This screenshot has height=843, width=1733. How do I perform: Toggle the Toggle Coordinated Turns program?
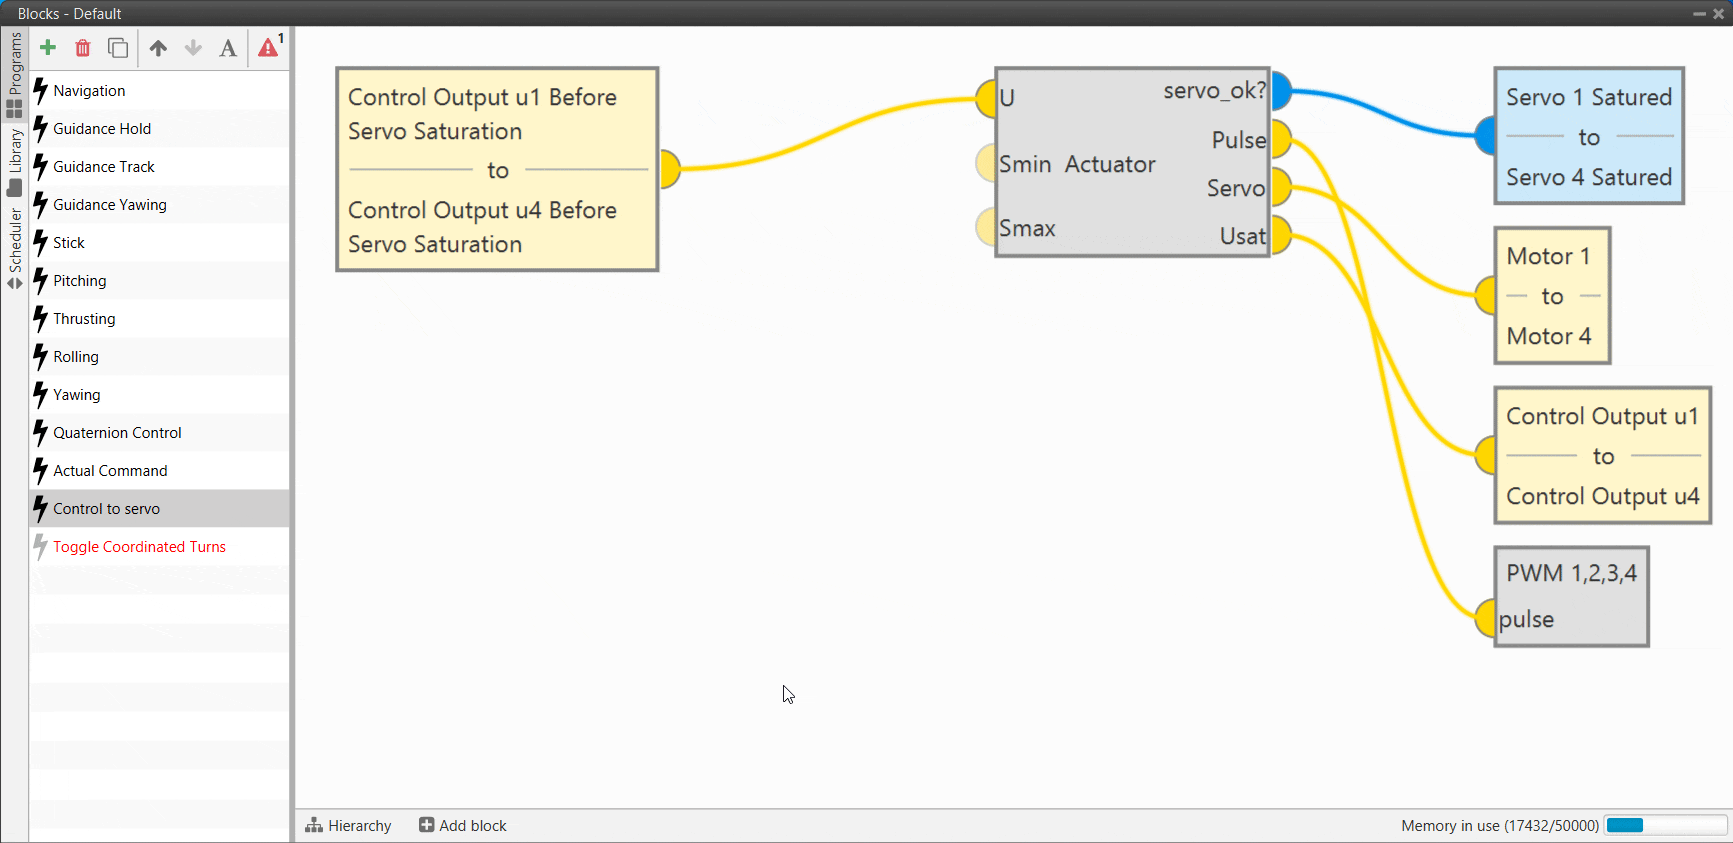[139, 547]
